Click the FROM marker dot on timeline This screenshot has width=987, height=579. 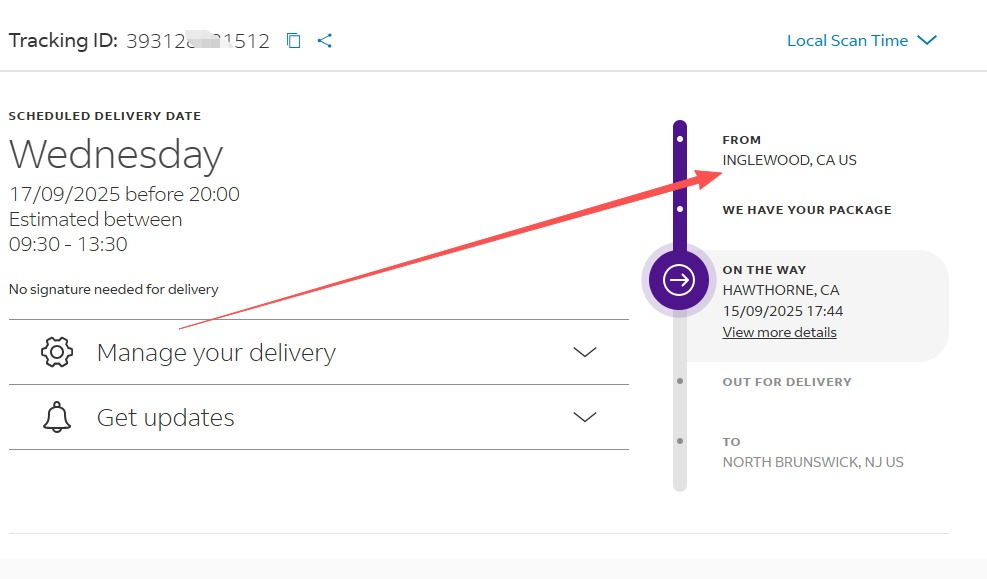point(681,137)
